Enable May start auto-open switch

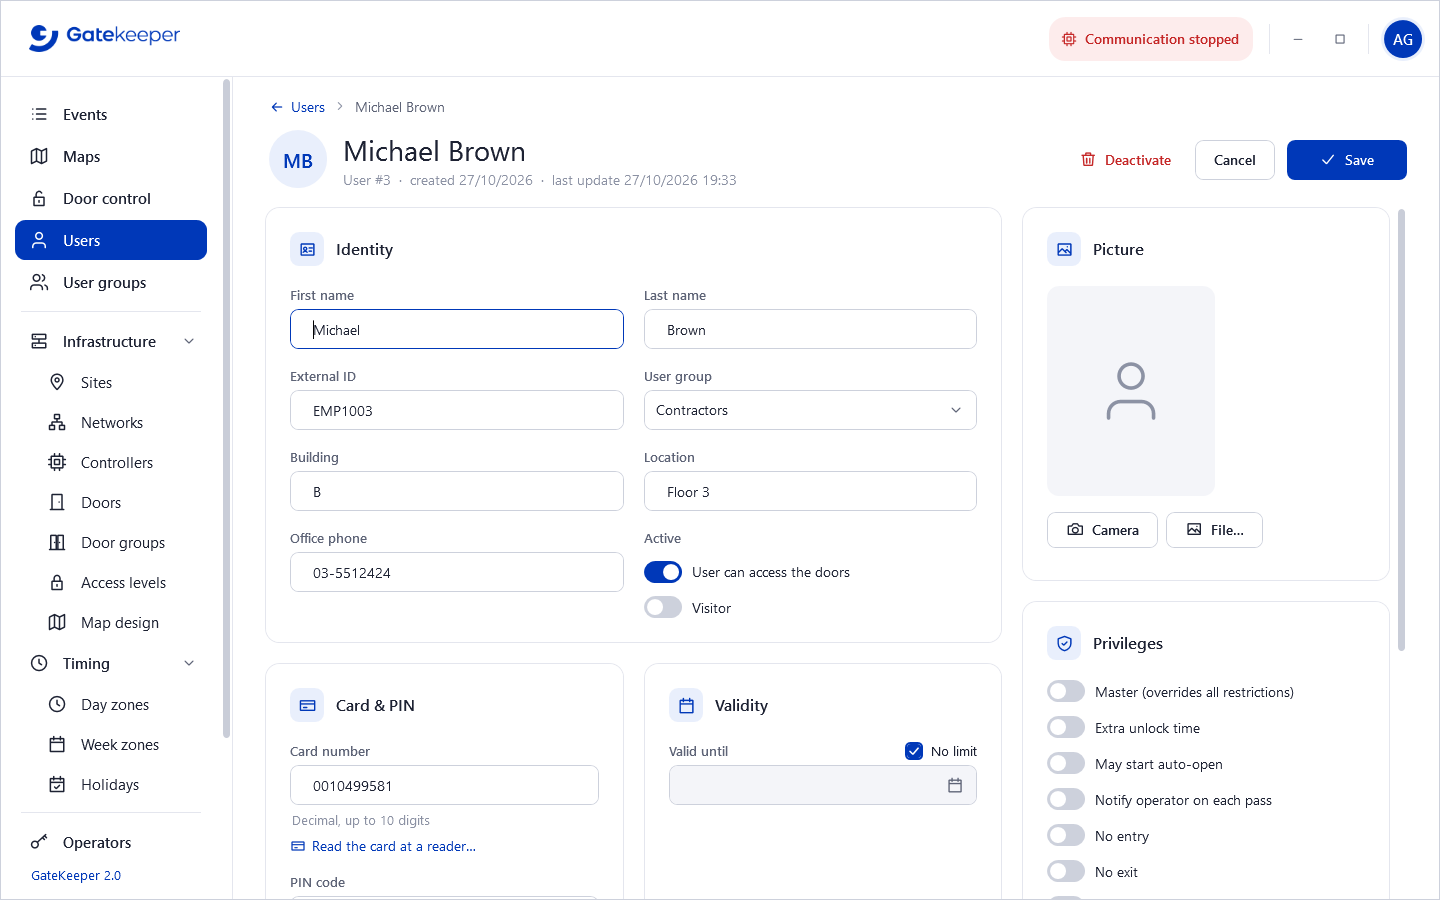1066,764
